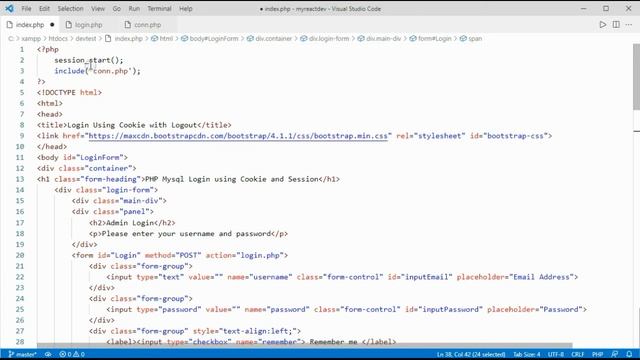The height and width of the screenshot is (360, 640).
Task: Open the editor More Actions menu
Action: (629, 25)
